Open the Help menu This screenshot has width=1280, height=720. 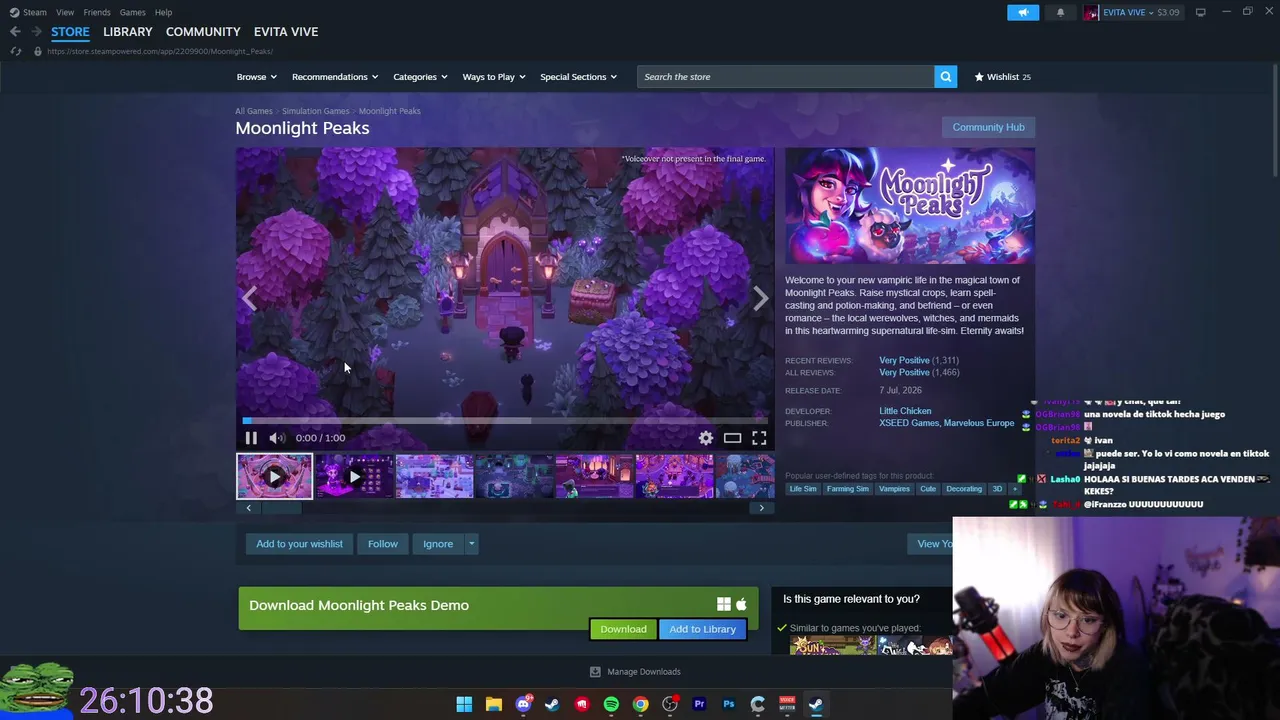point(163,12)
